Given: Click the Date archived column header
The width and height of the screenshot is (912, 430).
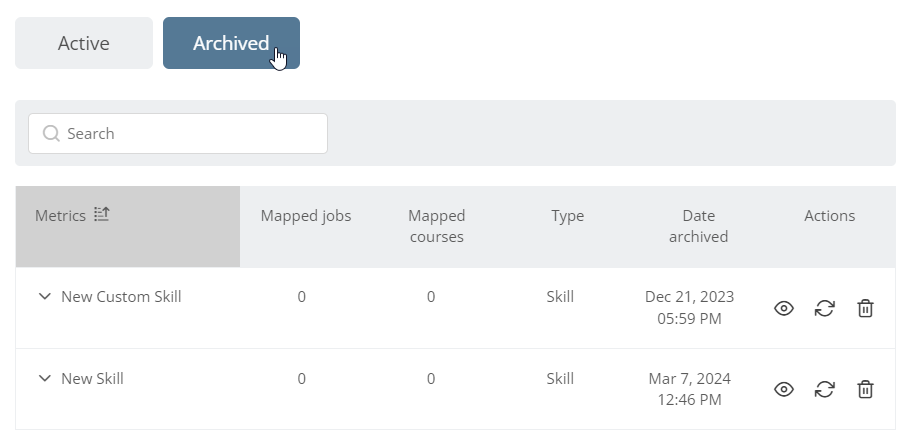Looking at the screenshot, I should [x=699, y=226].
